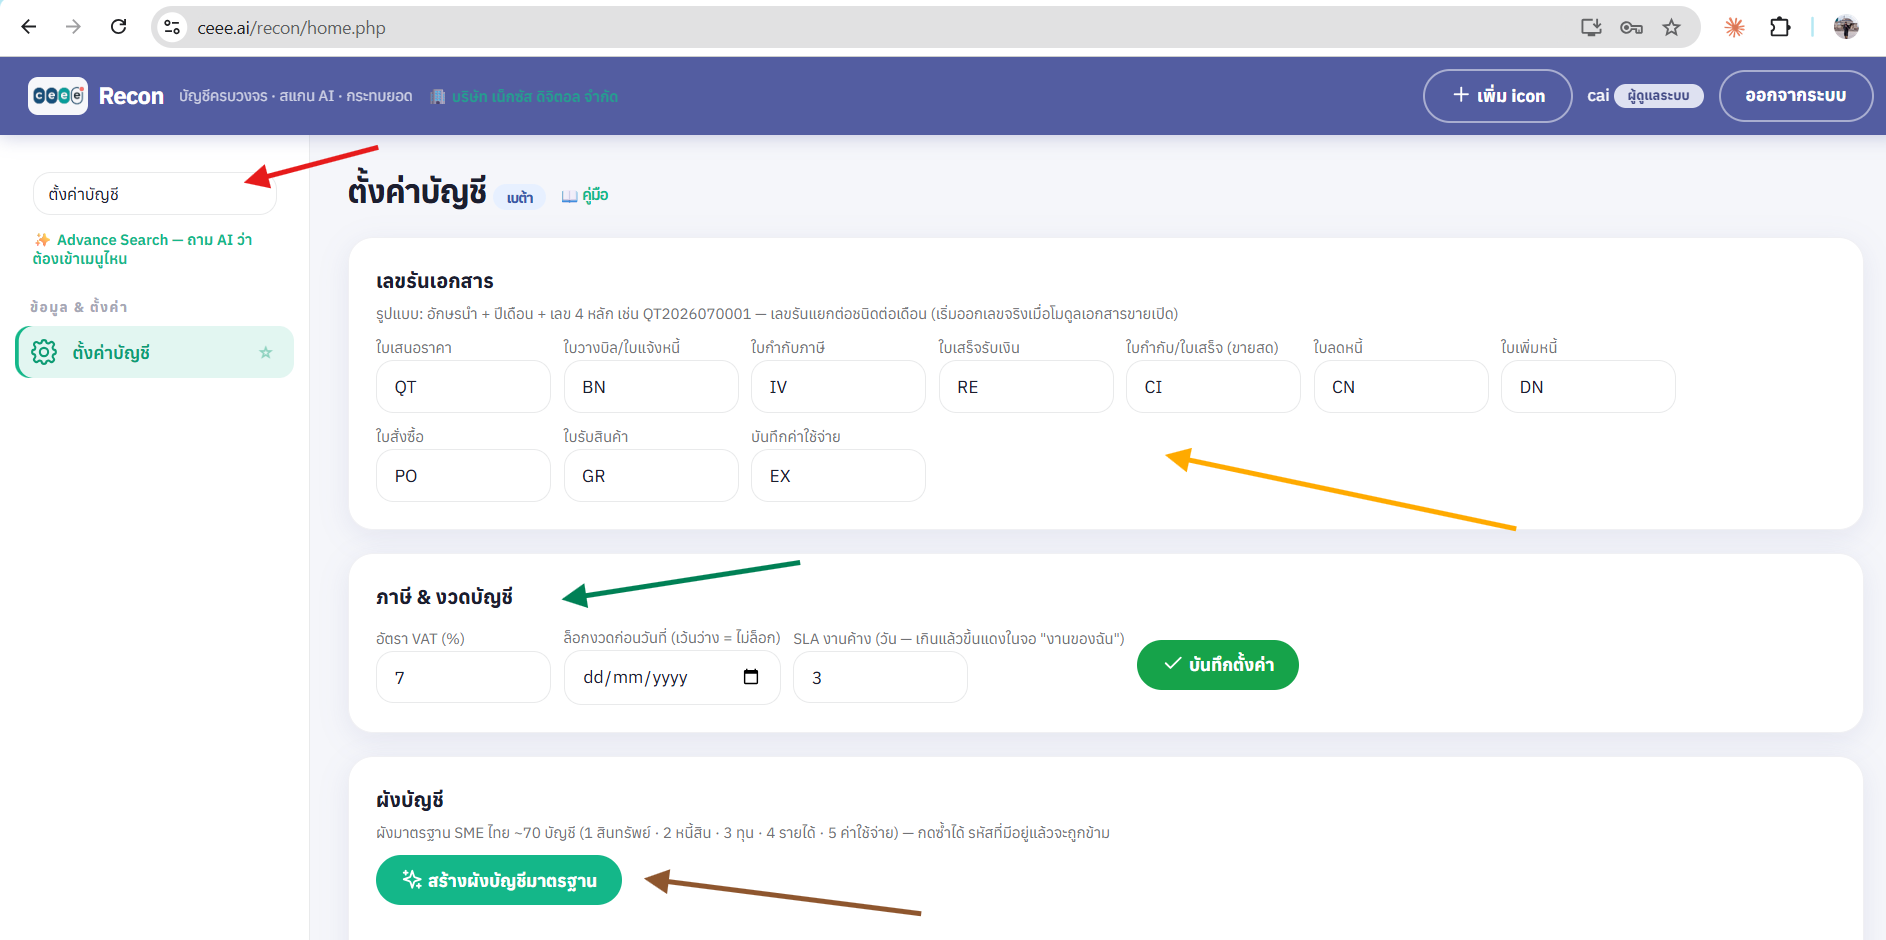Viewport: 1886px width, 940px height.
Task: Open the Extensions puzzle icon
Action: [x=1780, y=27]
